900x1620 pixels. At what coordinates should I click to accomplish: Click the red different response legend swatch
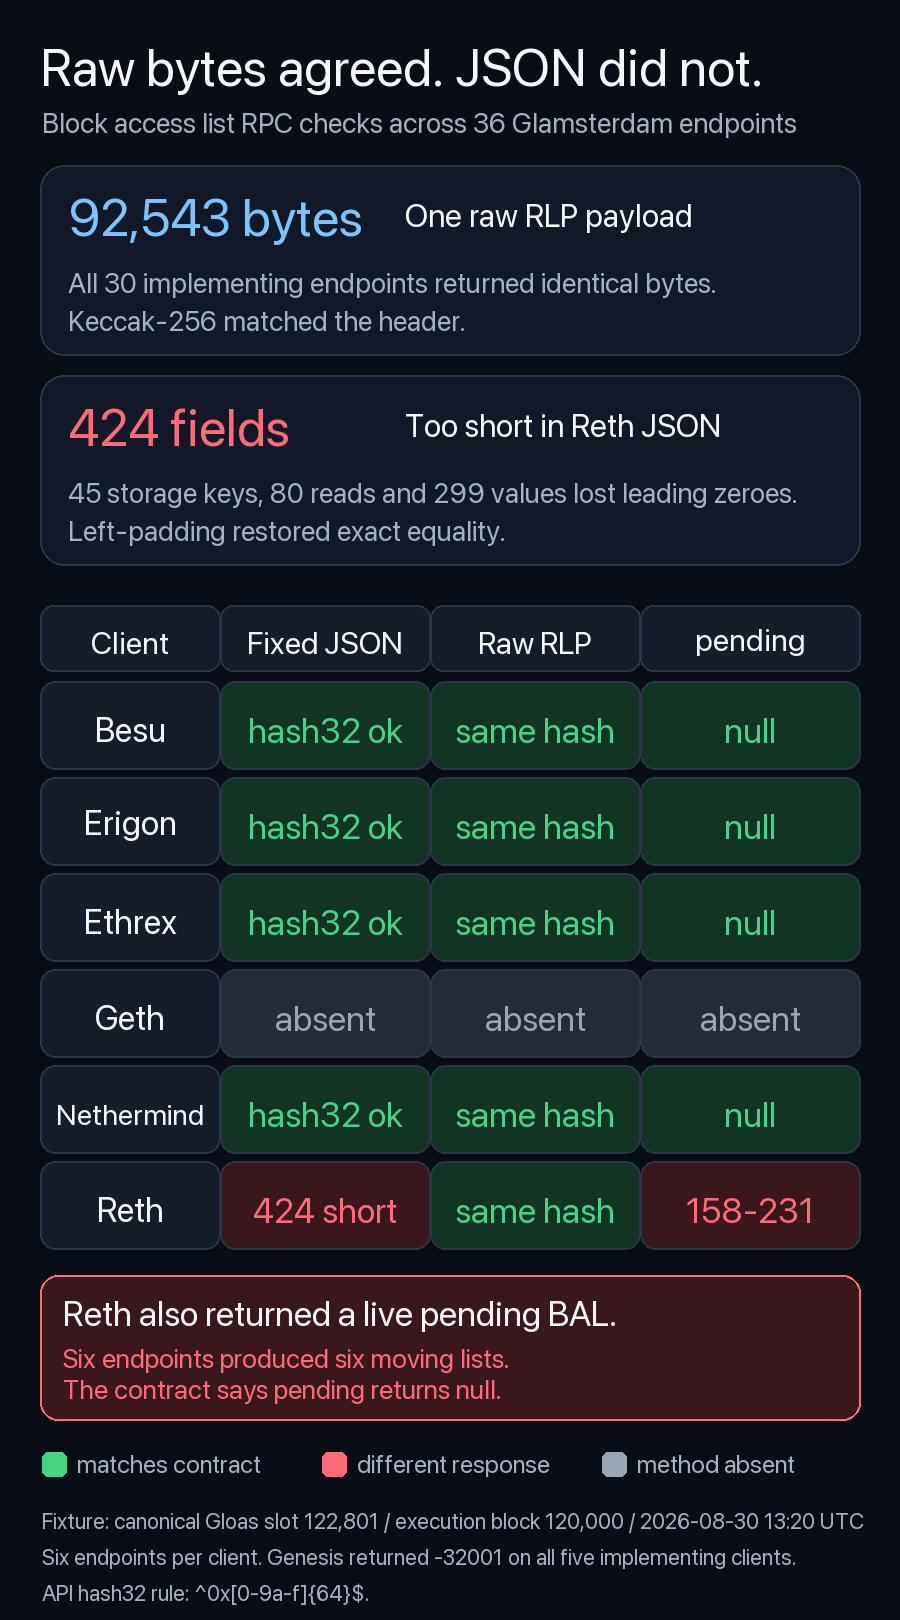(x=334, y=1465)
